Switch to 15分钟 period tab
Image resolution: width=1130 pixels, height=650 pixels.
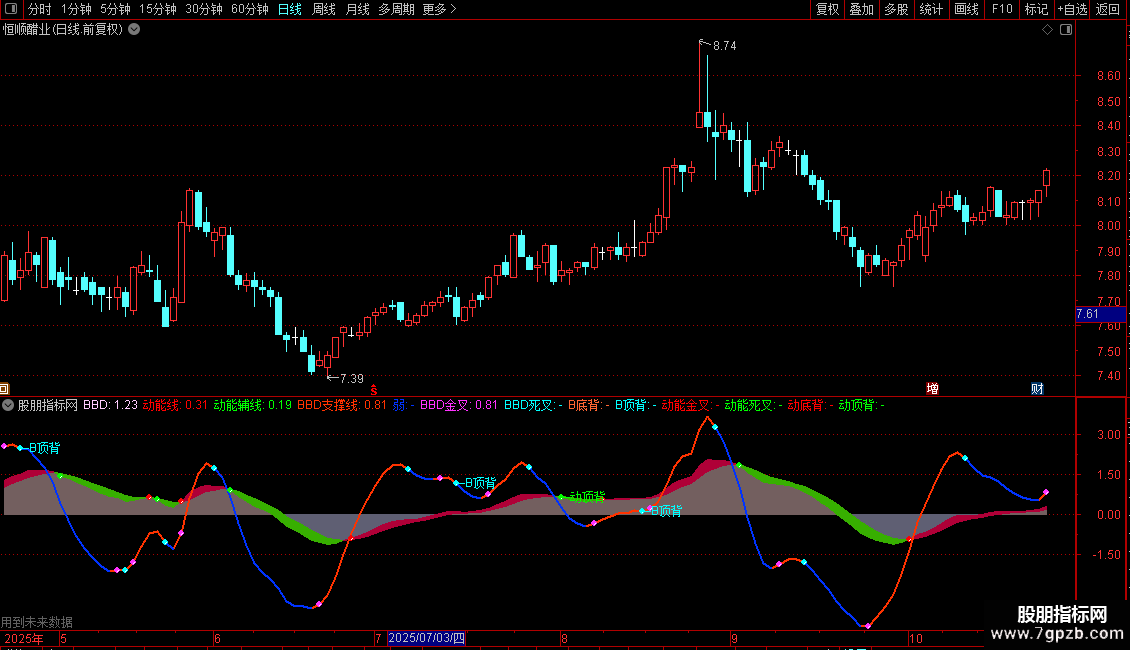click(x=157, y=9)
